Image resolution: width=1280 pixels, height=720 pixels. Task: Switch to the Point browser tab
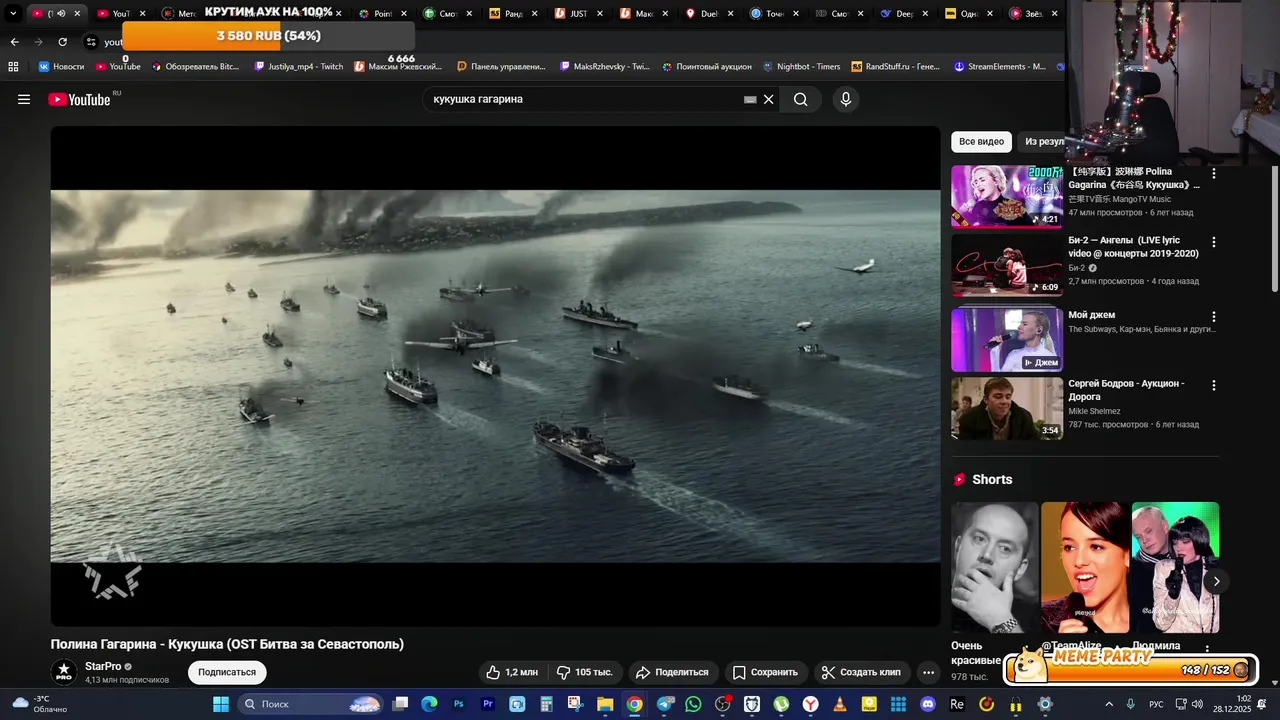[x=382, y=13]
